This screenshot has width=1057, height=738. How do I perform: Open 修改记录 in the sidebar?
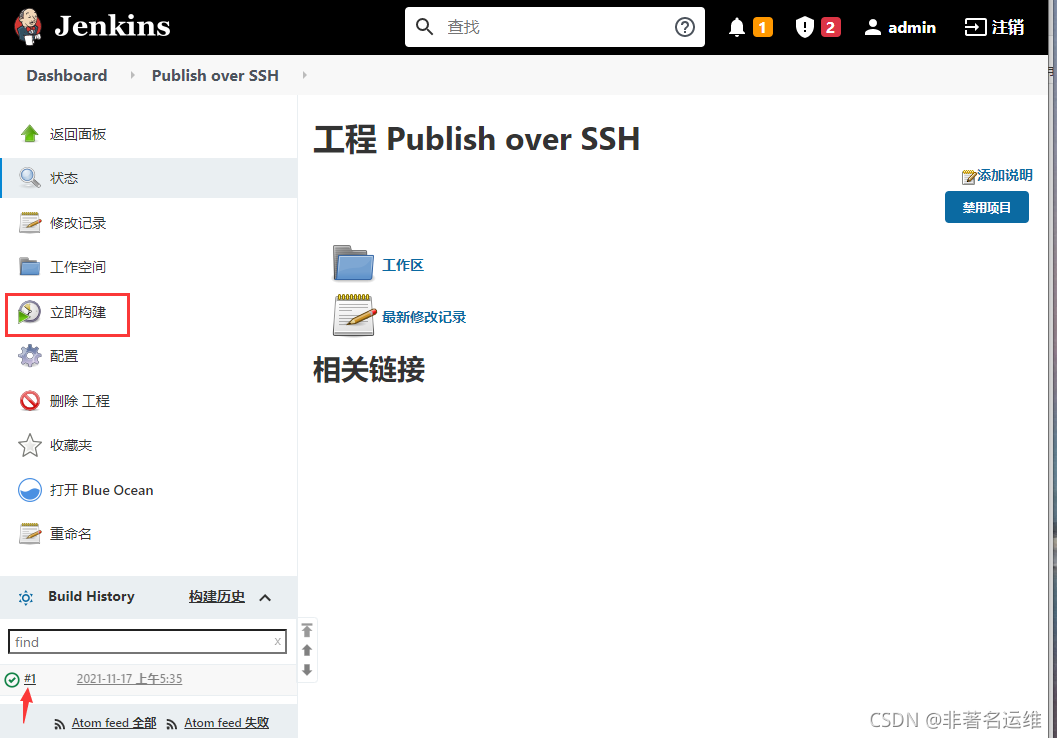point(78,222)
